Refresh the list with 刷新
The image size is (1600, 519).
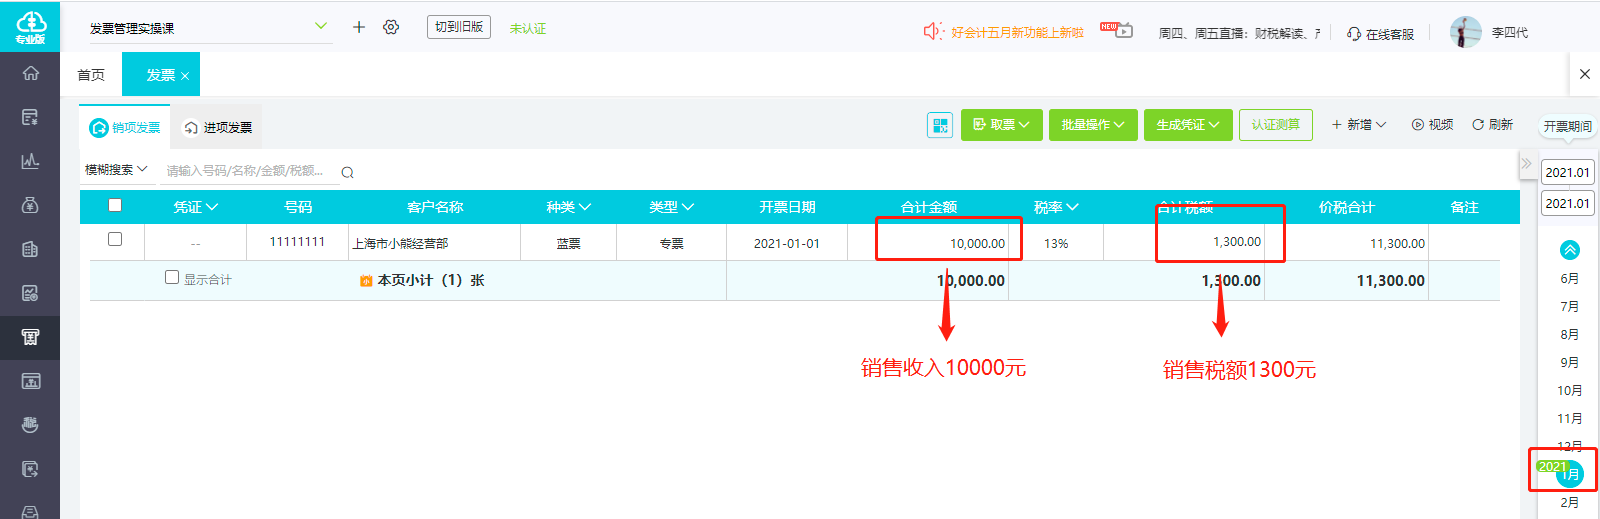tap(1492, 125)
